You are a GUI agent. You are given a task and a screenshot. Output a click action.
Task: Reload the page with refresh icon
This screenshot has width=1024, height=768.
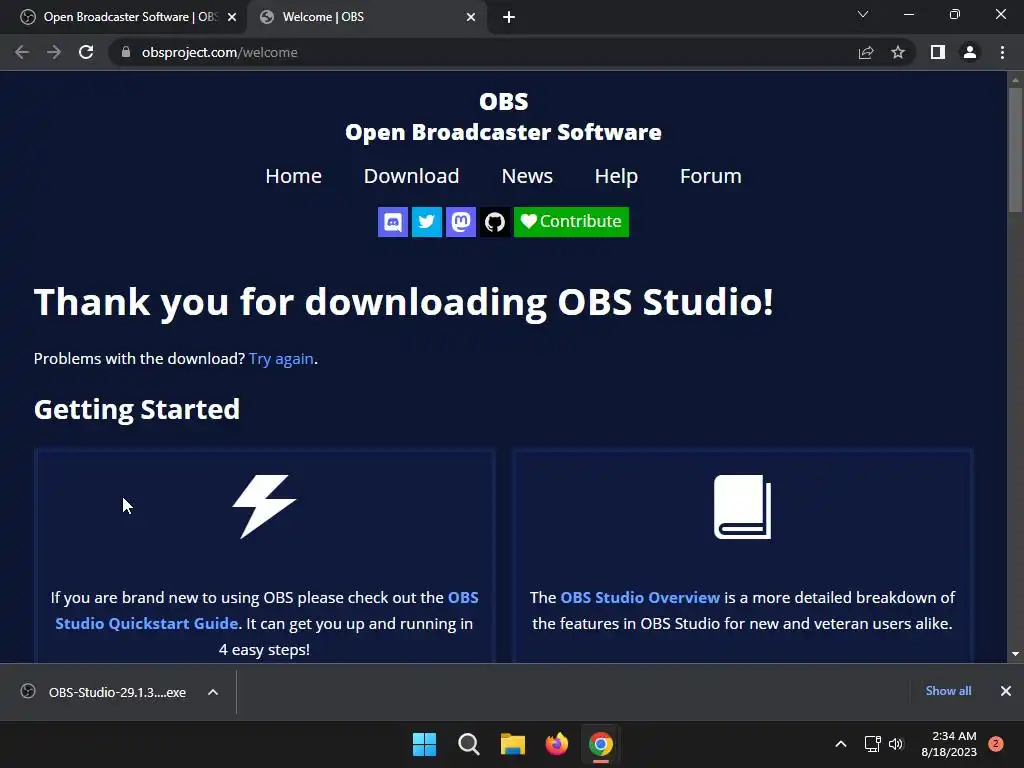(86, 52)
